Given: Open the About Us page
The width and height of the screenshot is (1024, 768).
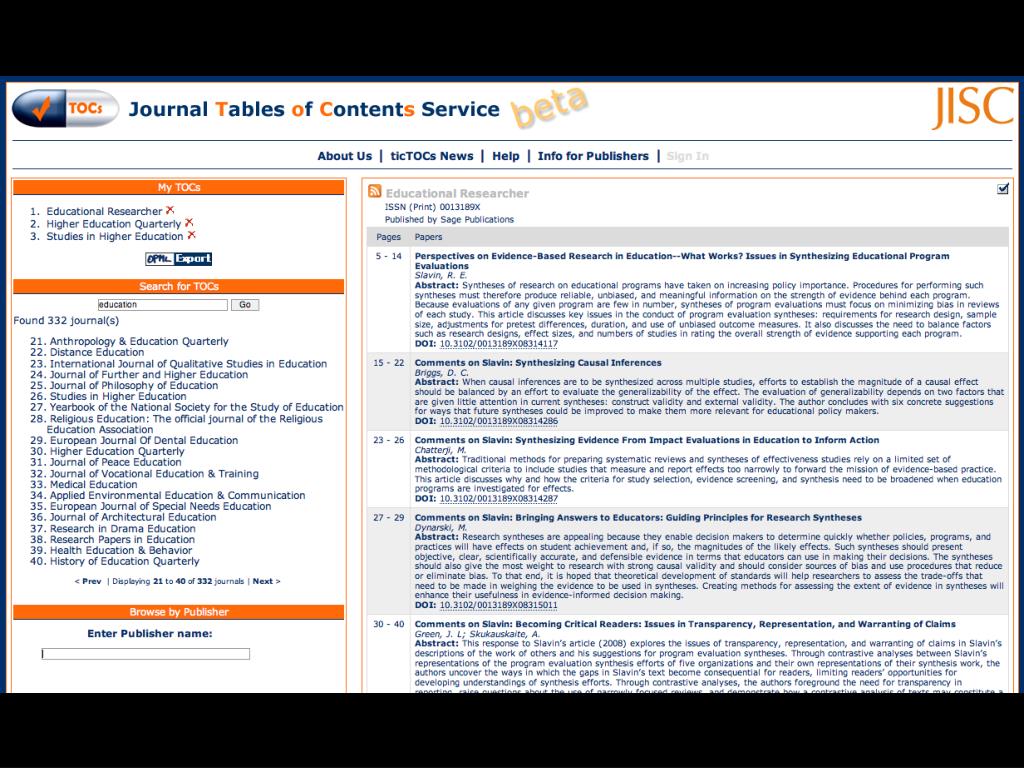Looking at the screenshot, I should (x=344, y=156).
